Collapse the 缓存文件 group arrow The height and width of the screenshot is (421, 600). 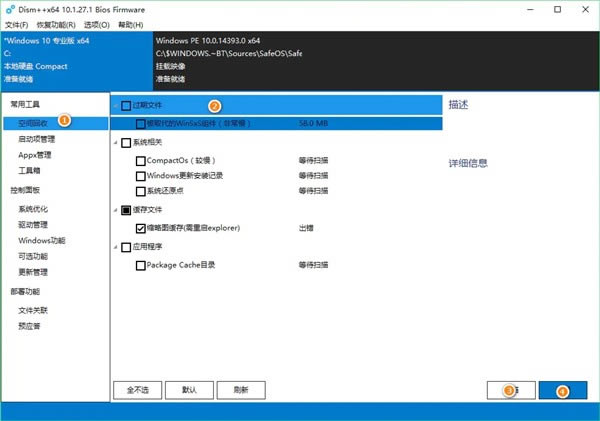116,210
